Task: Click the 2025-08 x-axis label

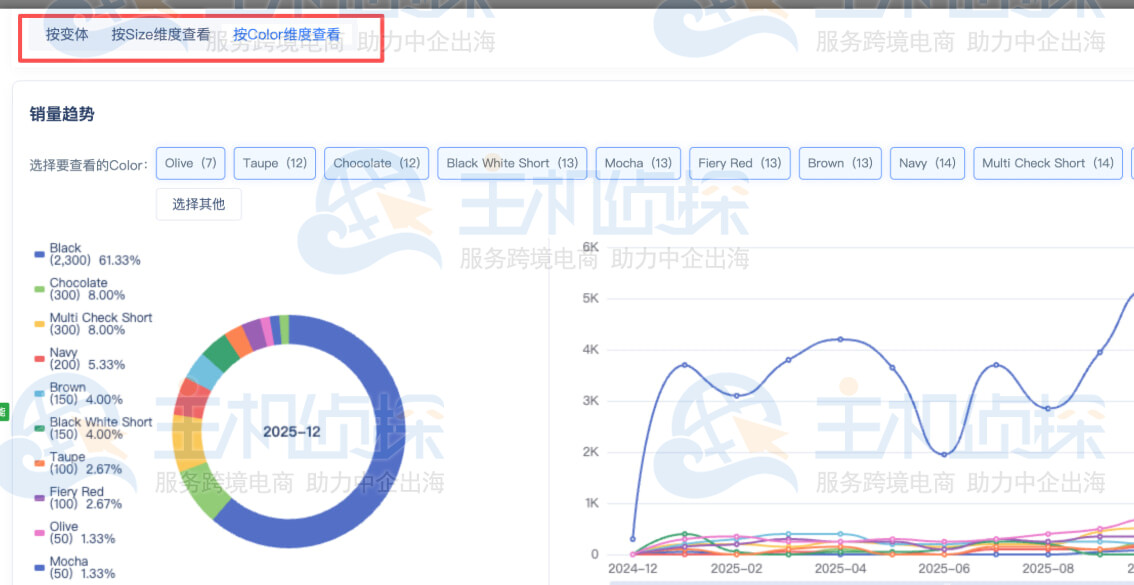Action: 1047,568
